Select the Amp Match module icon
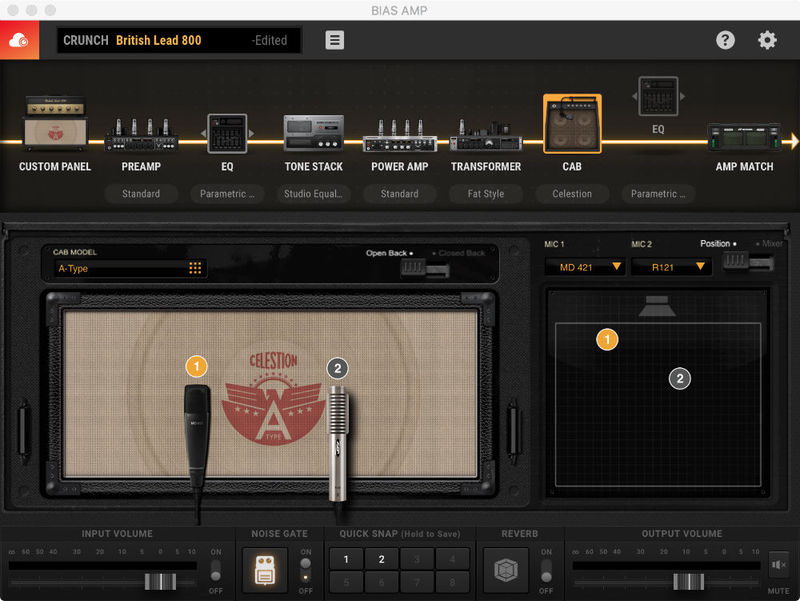 pos(744,137)
